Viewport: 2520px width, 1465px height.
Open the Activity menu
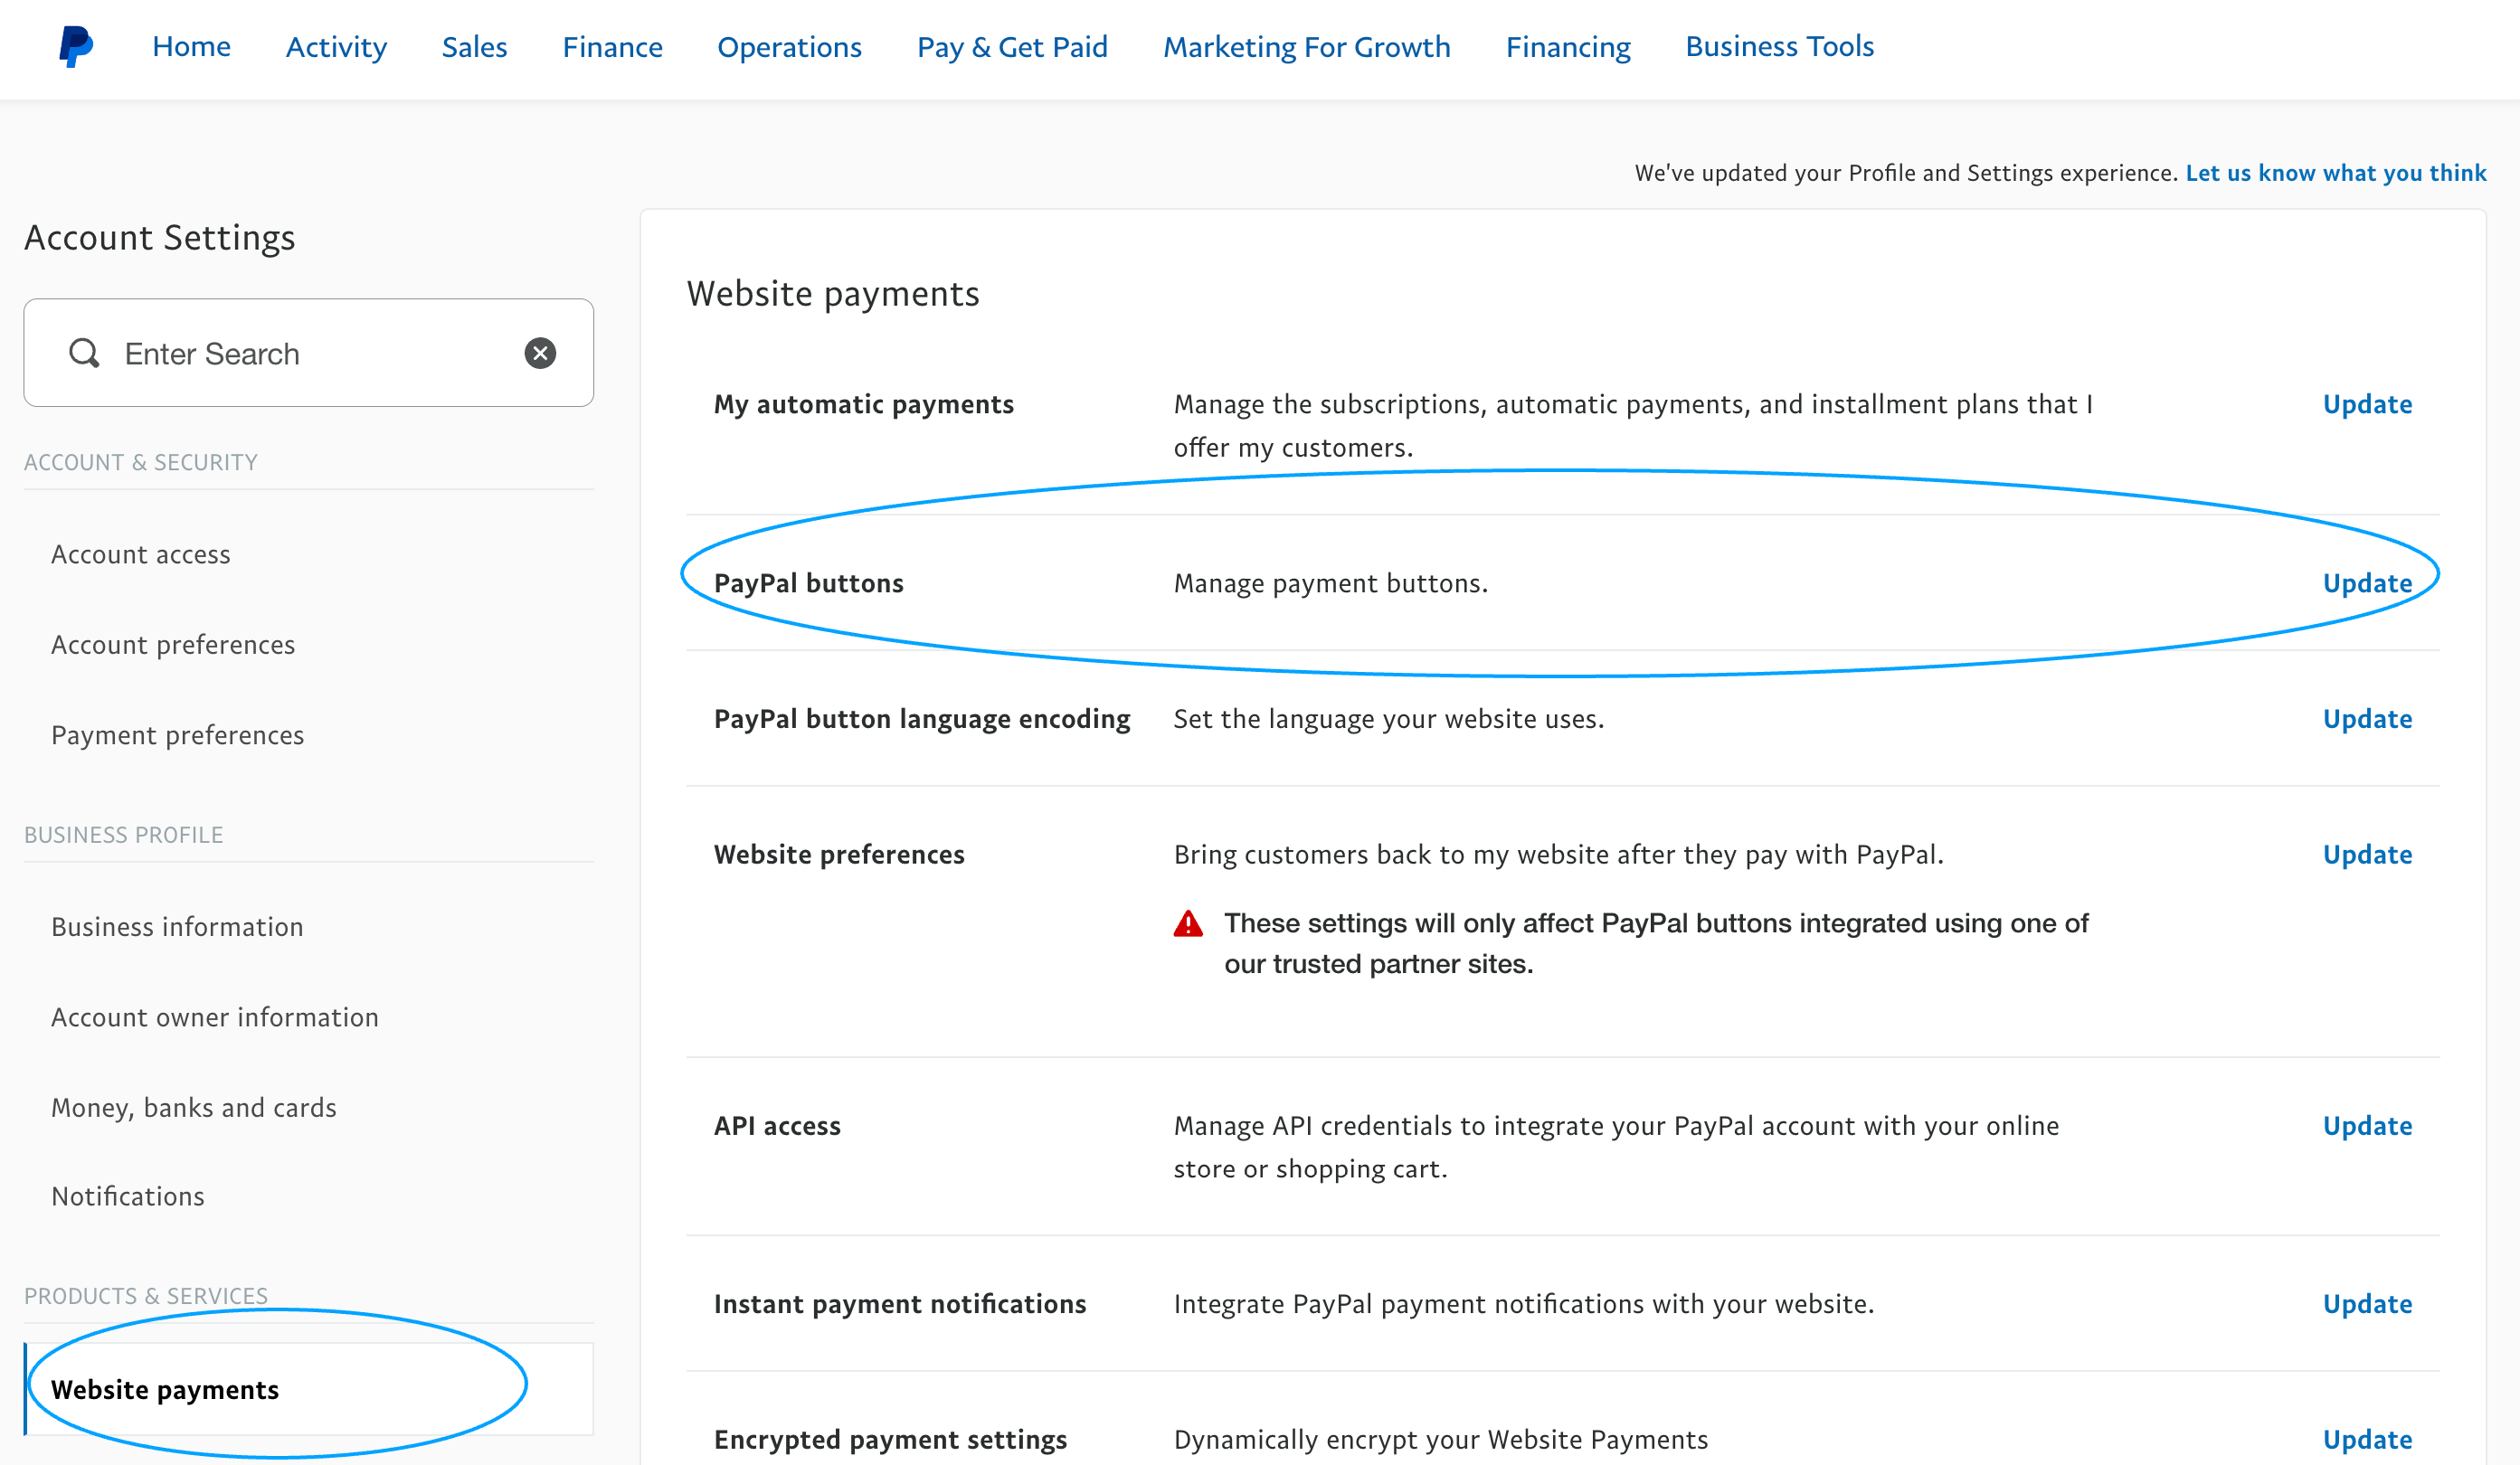pyautogui.click(x=336, y=47)
